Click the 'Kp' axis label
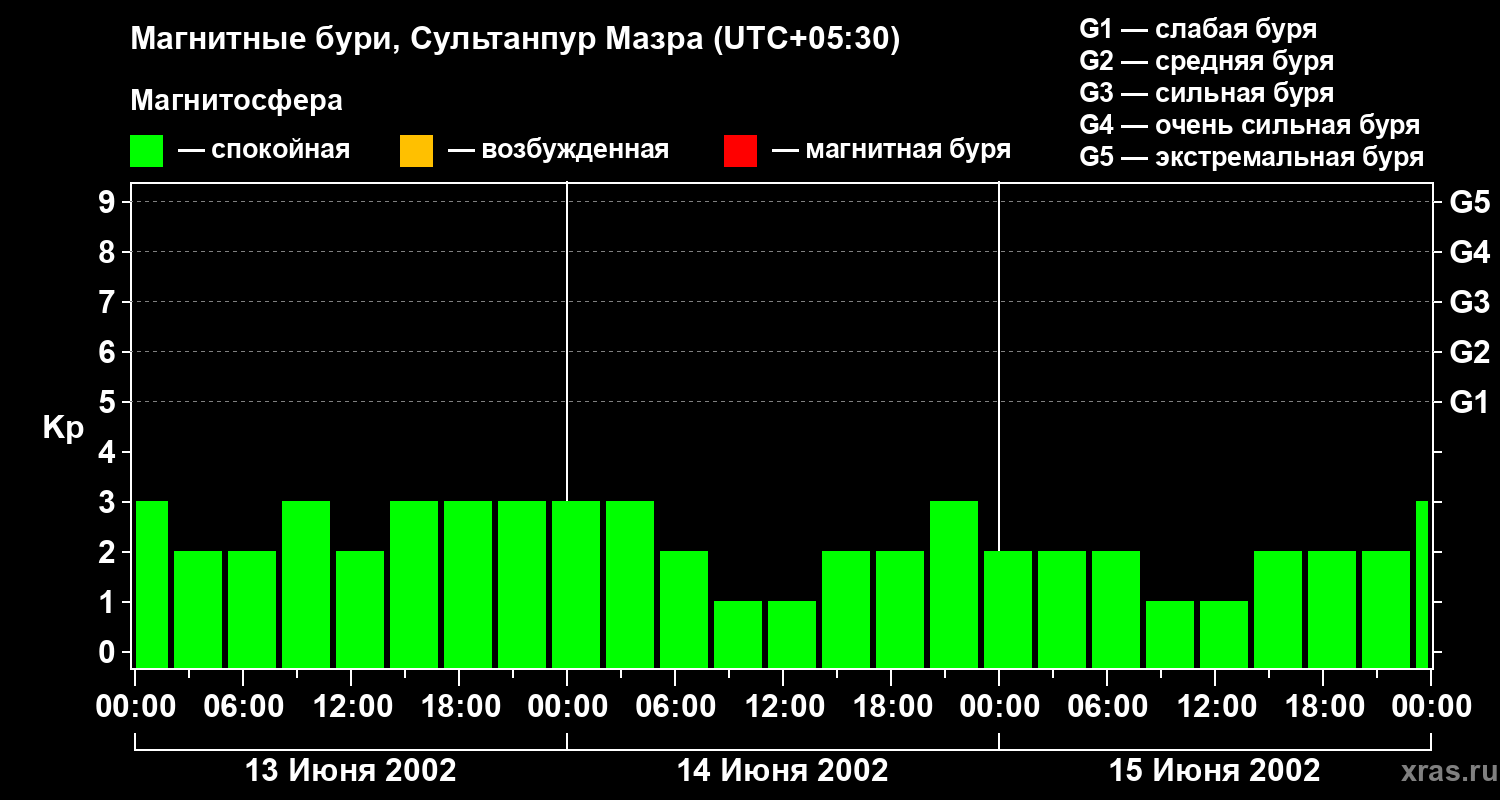Image resolution: width=1500 pixels, height=800 pixels. tap(63, 429)
